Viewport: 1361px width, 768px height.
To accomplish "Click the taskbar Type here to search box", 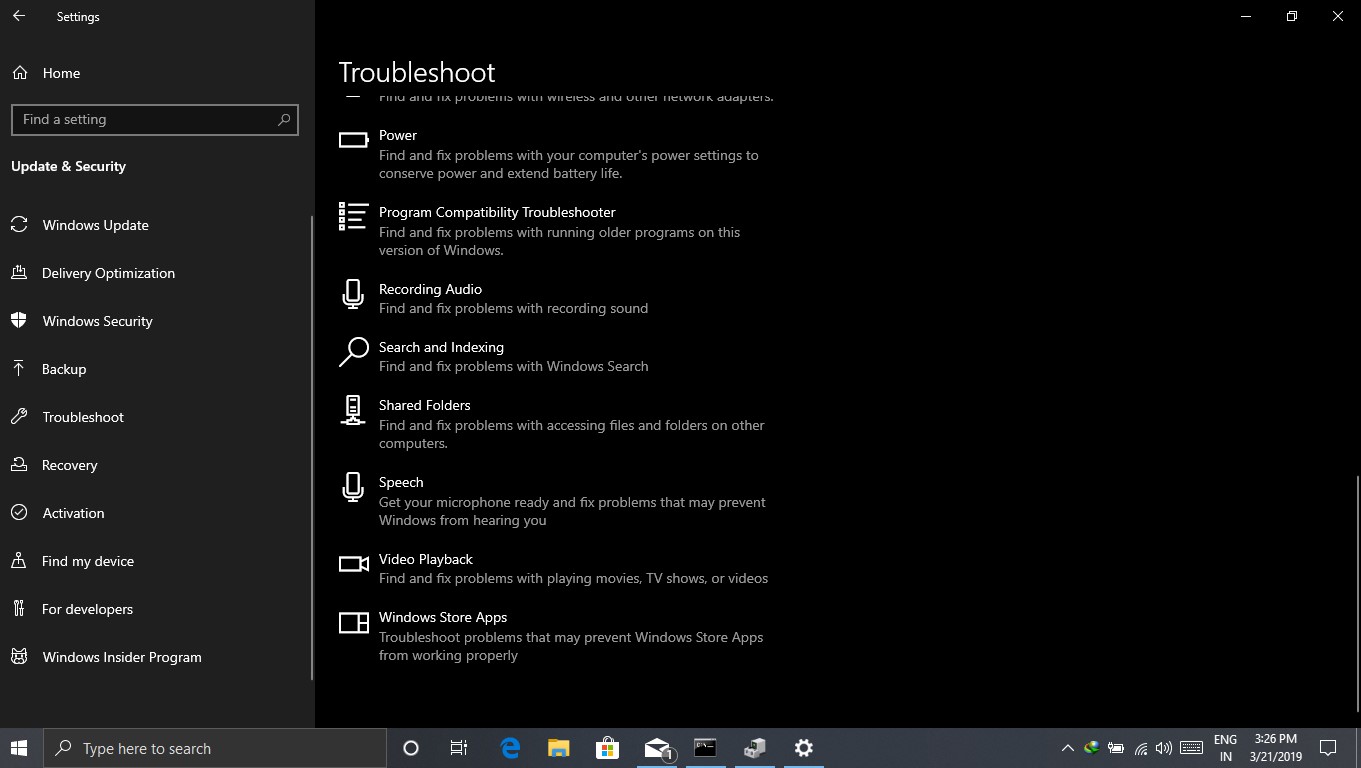I will point(214,748).
